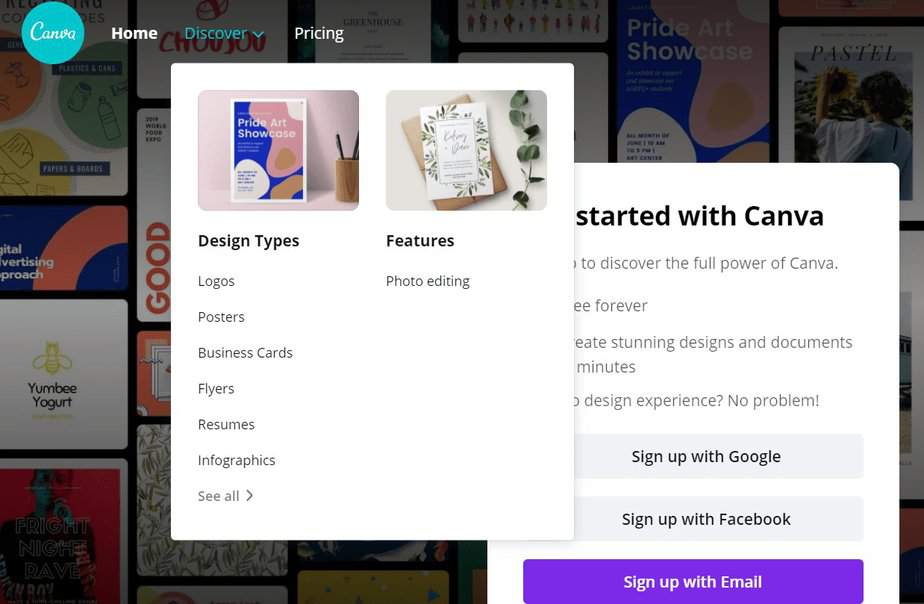Select the Pride Art Showcase design thumbnail
Image resolution: width=924 pixels, height=604 pixels.
pos(278,150)
